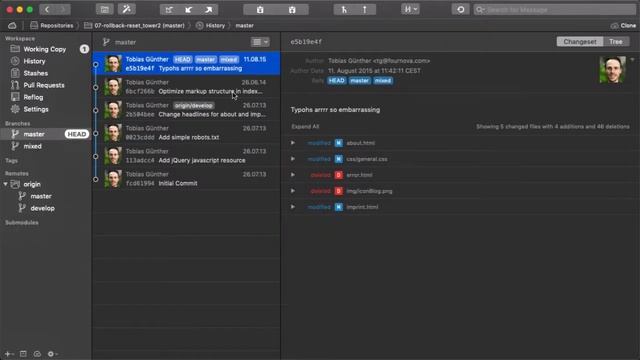
Task: Select the origin develop remote branch
Action: click(x=42, y=208)
